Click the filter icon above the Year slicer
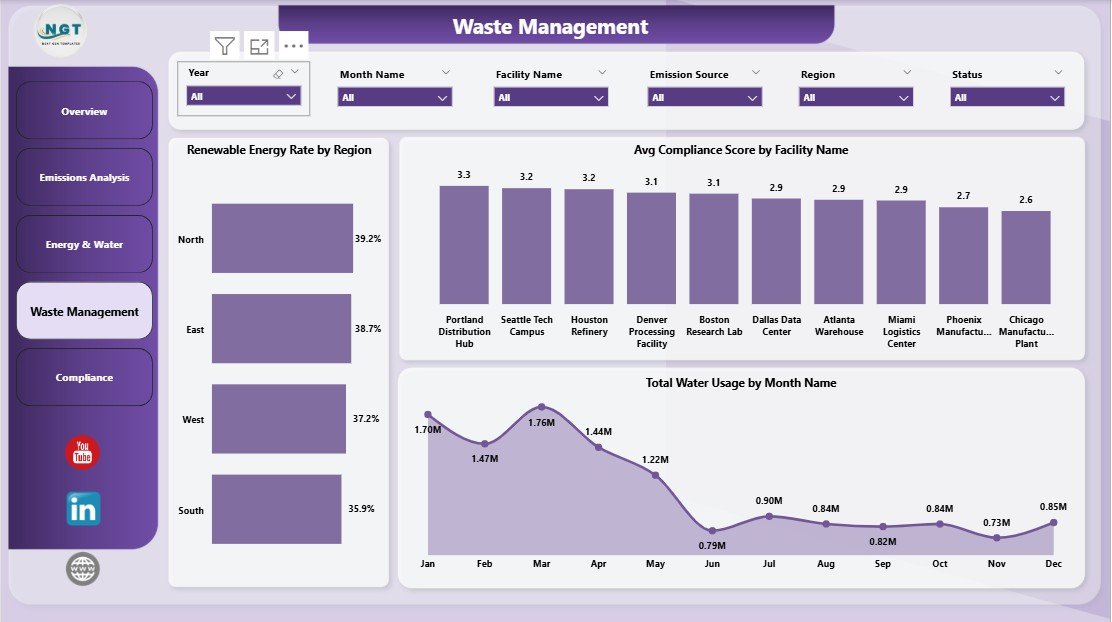 point(223,45)
